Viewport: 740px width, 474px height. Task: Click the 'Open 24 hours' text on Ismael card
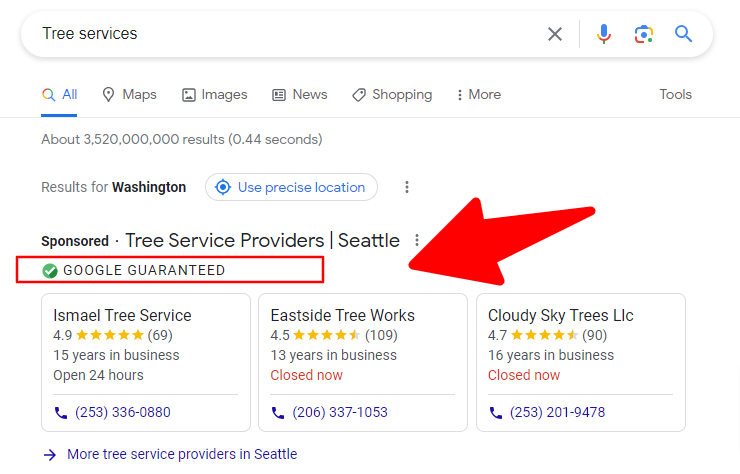click(x=98, y=375)
